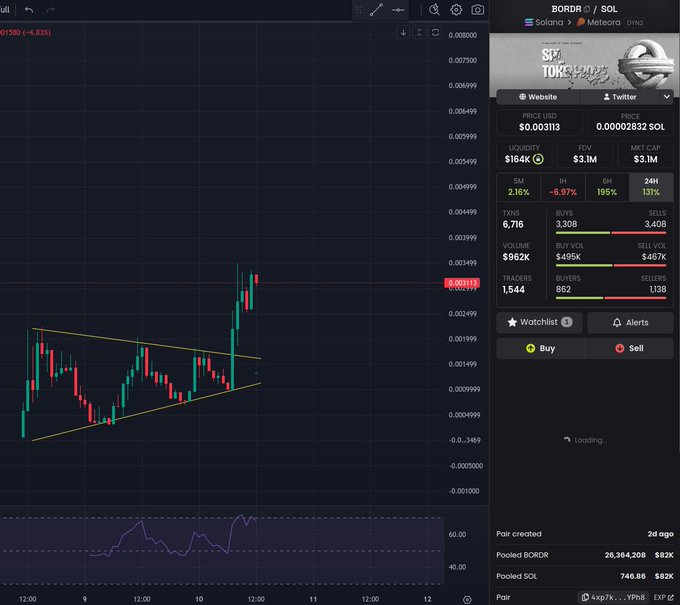Open the token Twitter link
The width and height of the screenshot is (680, 605).
(620, 97)
